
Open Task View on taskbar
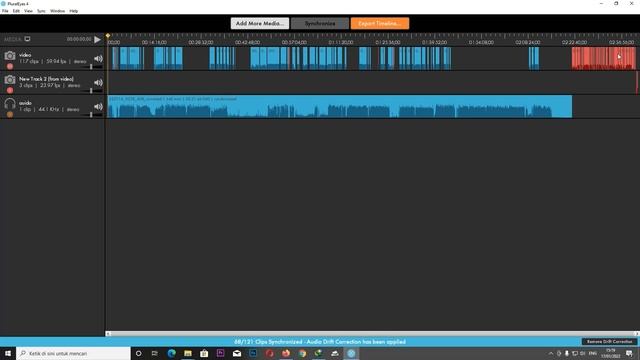[155, 353]
